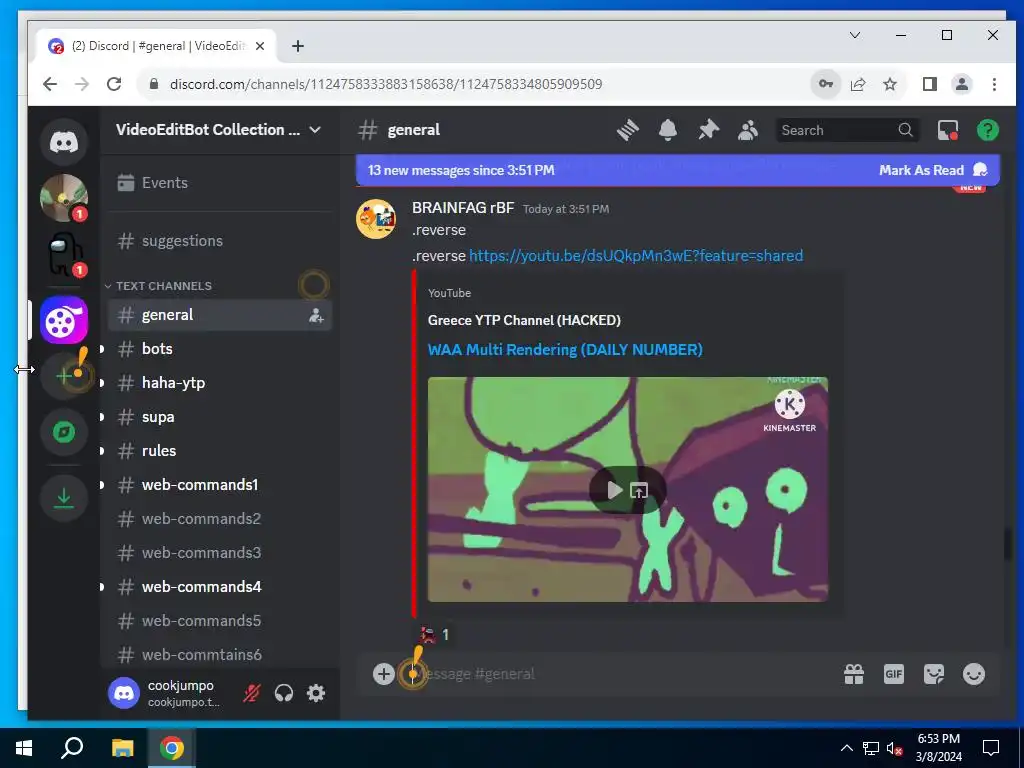The width and height of the screenshot is (1024, 768).
Task: Open Chrome three-dot menu
Action: click(994, 84)
